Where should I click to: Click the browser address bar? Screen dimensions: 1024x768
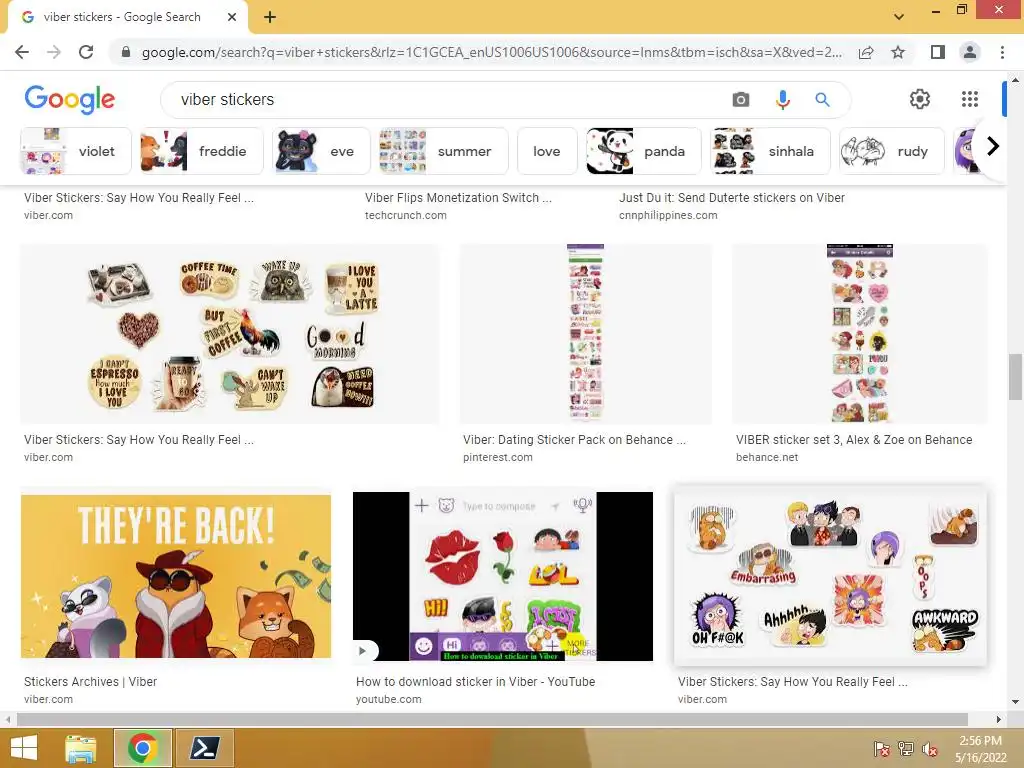click(x=491, y=52)
